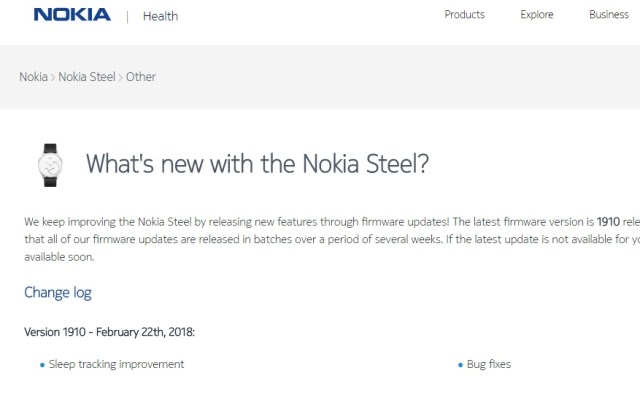Screen dimensions: 640x395
Task: Click the Nokia Steel watch image
Action: pyautogui.click(x=50, y=165)
